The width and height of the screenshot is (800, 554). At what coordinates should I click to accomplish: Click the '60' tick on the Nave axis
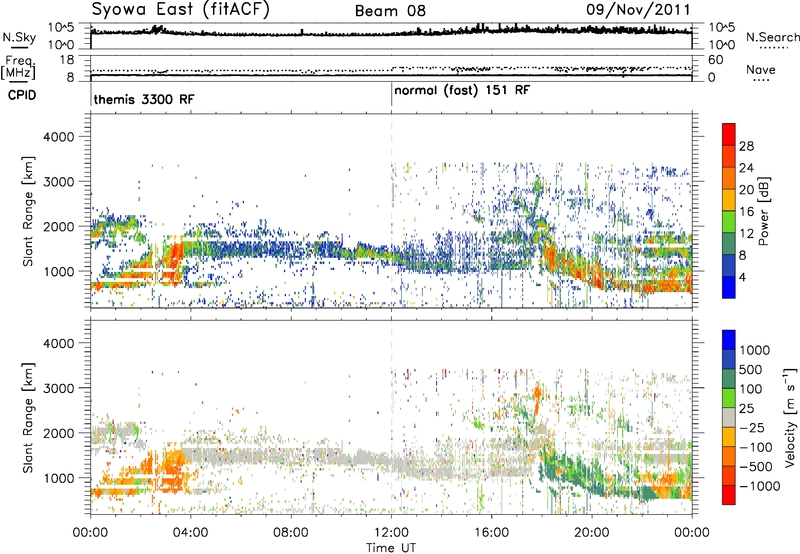point(715,60)
